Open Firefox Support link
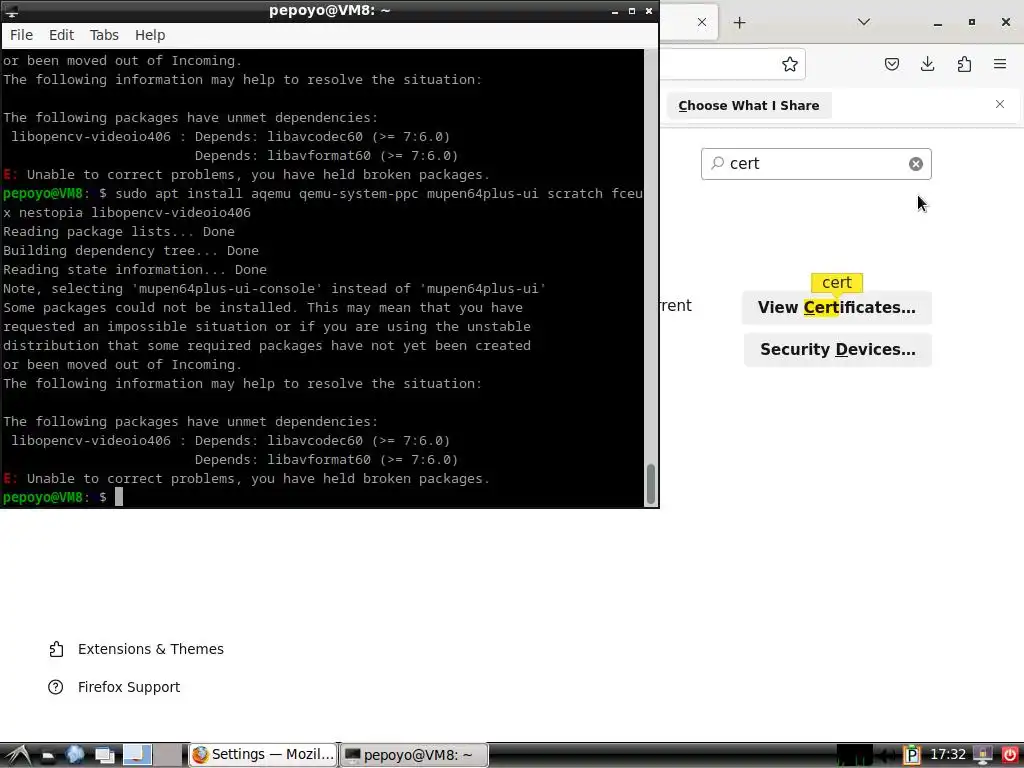 [129, 687]
